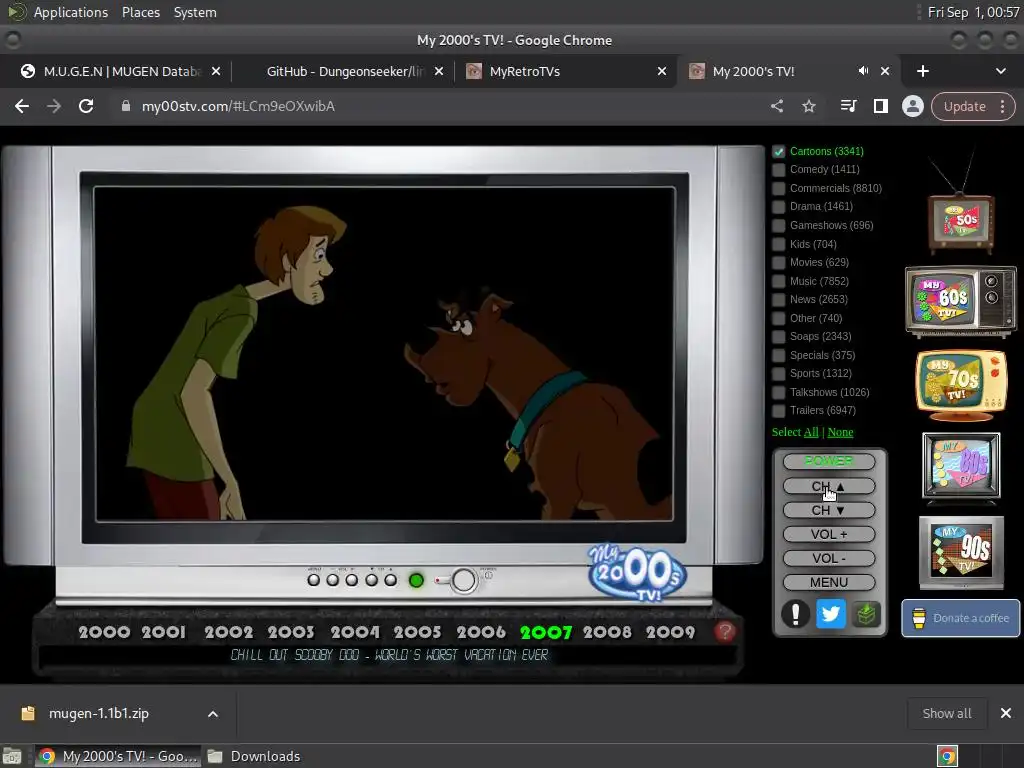1024x768 pixels.
Task: Click the green power LED on TV
Action: [x=416, y=580]
